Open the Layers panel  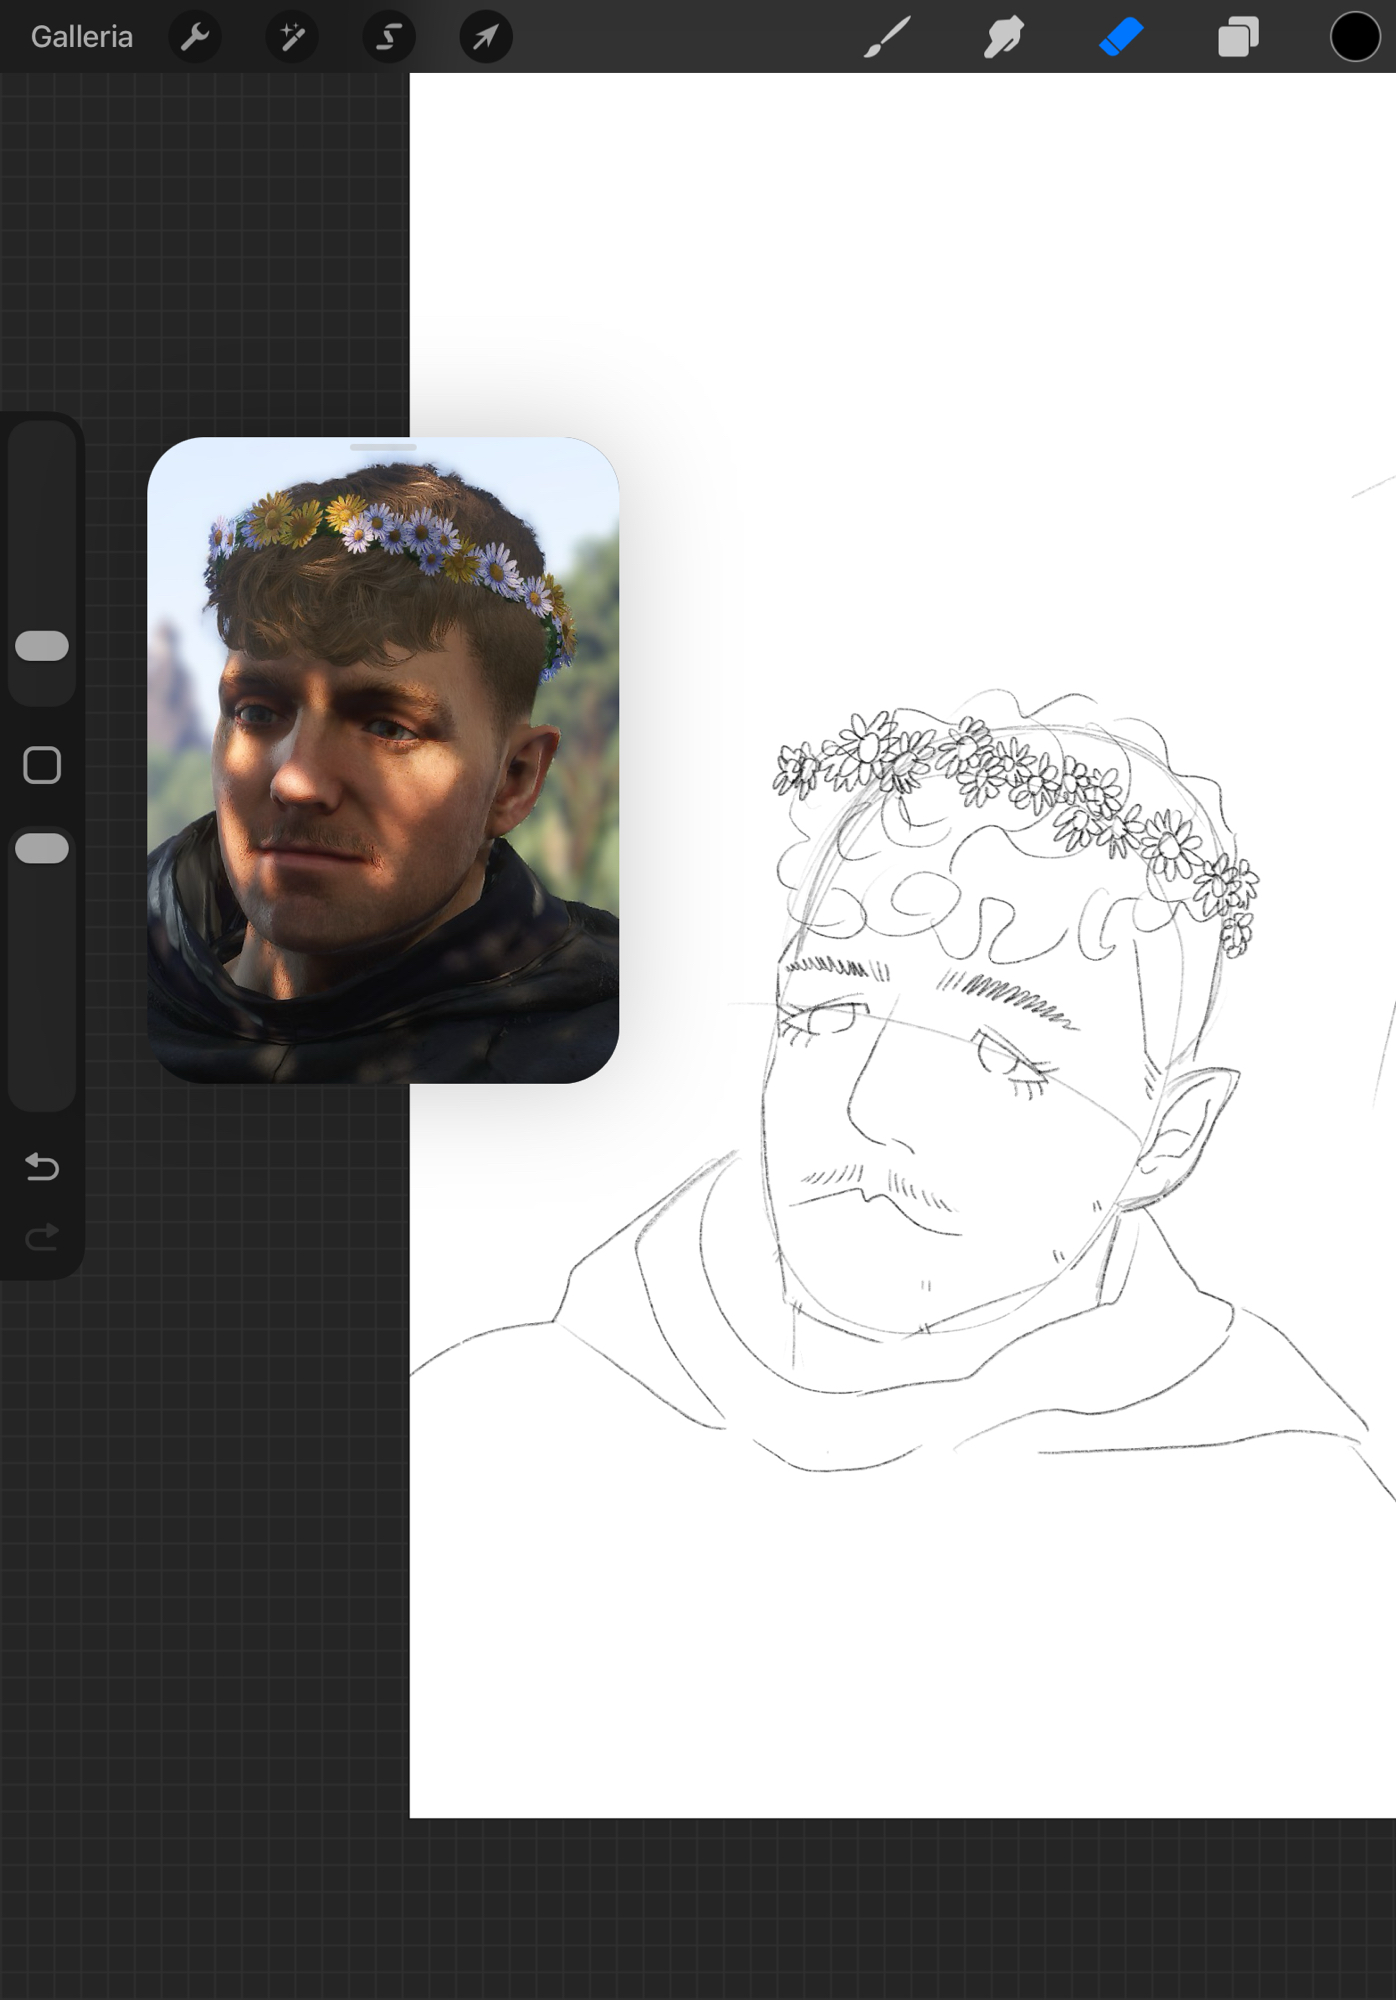[1238, 38]
